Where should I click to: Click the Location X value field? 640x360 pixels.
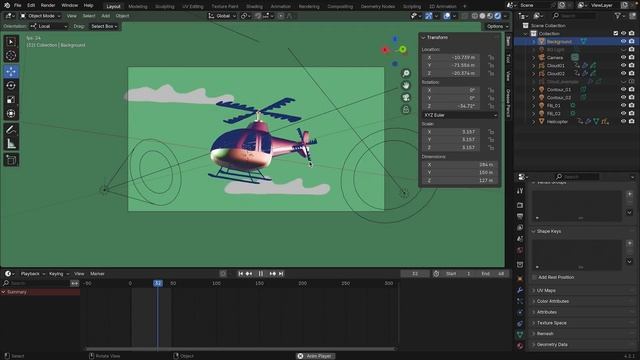pyautogui.click(x=451, y=58)
